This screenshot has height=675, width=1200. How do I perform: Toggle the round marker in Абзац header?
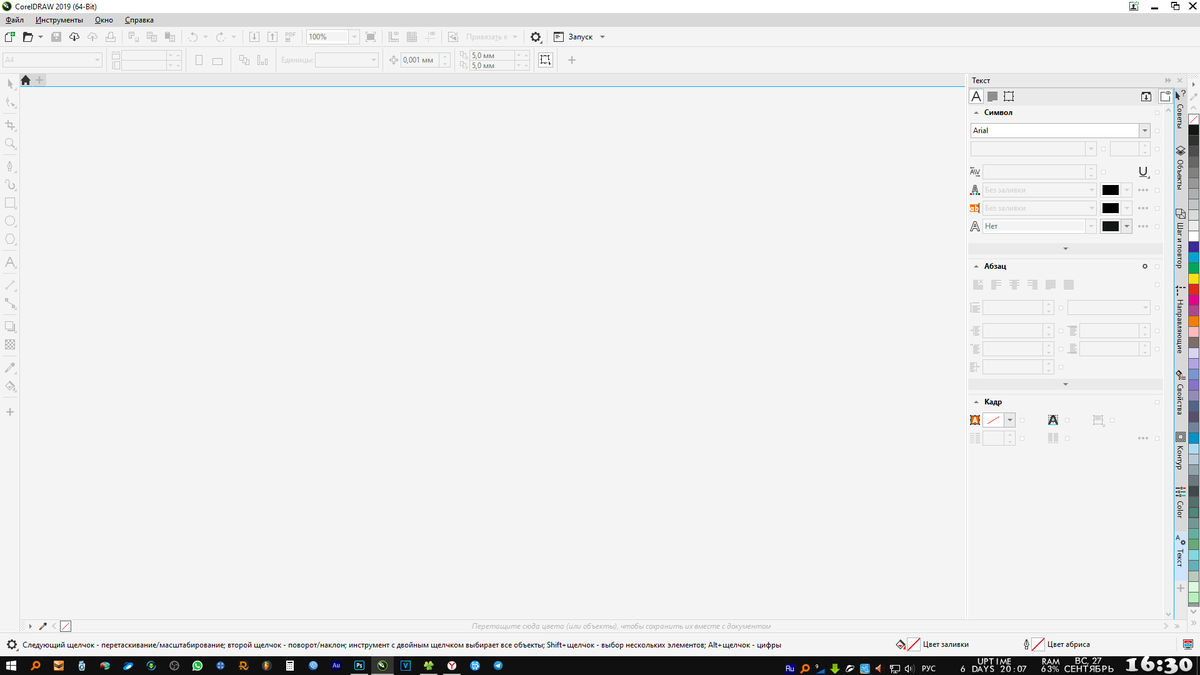(x=1144, y=266)
